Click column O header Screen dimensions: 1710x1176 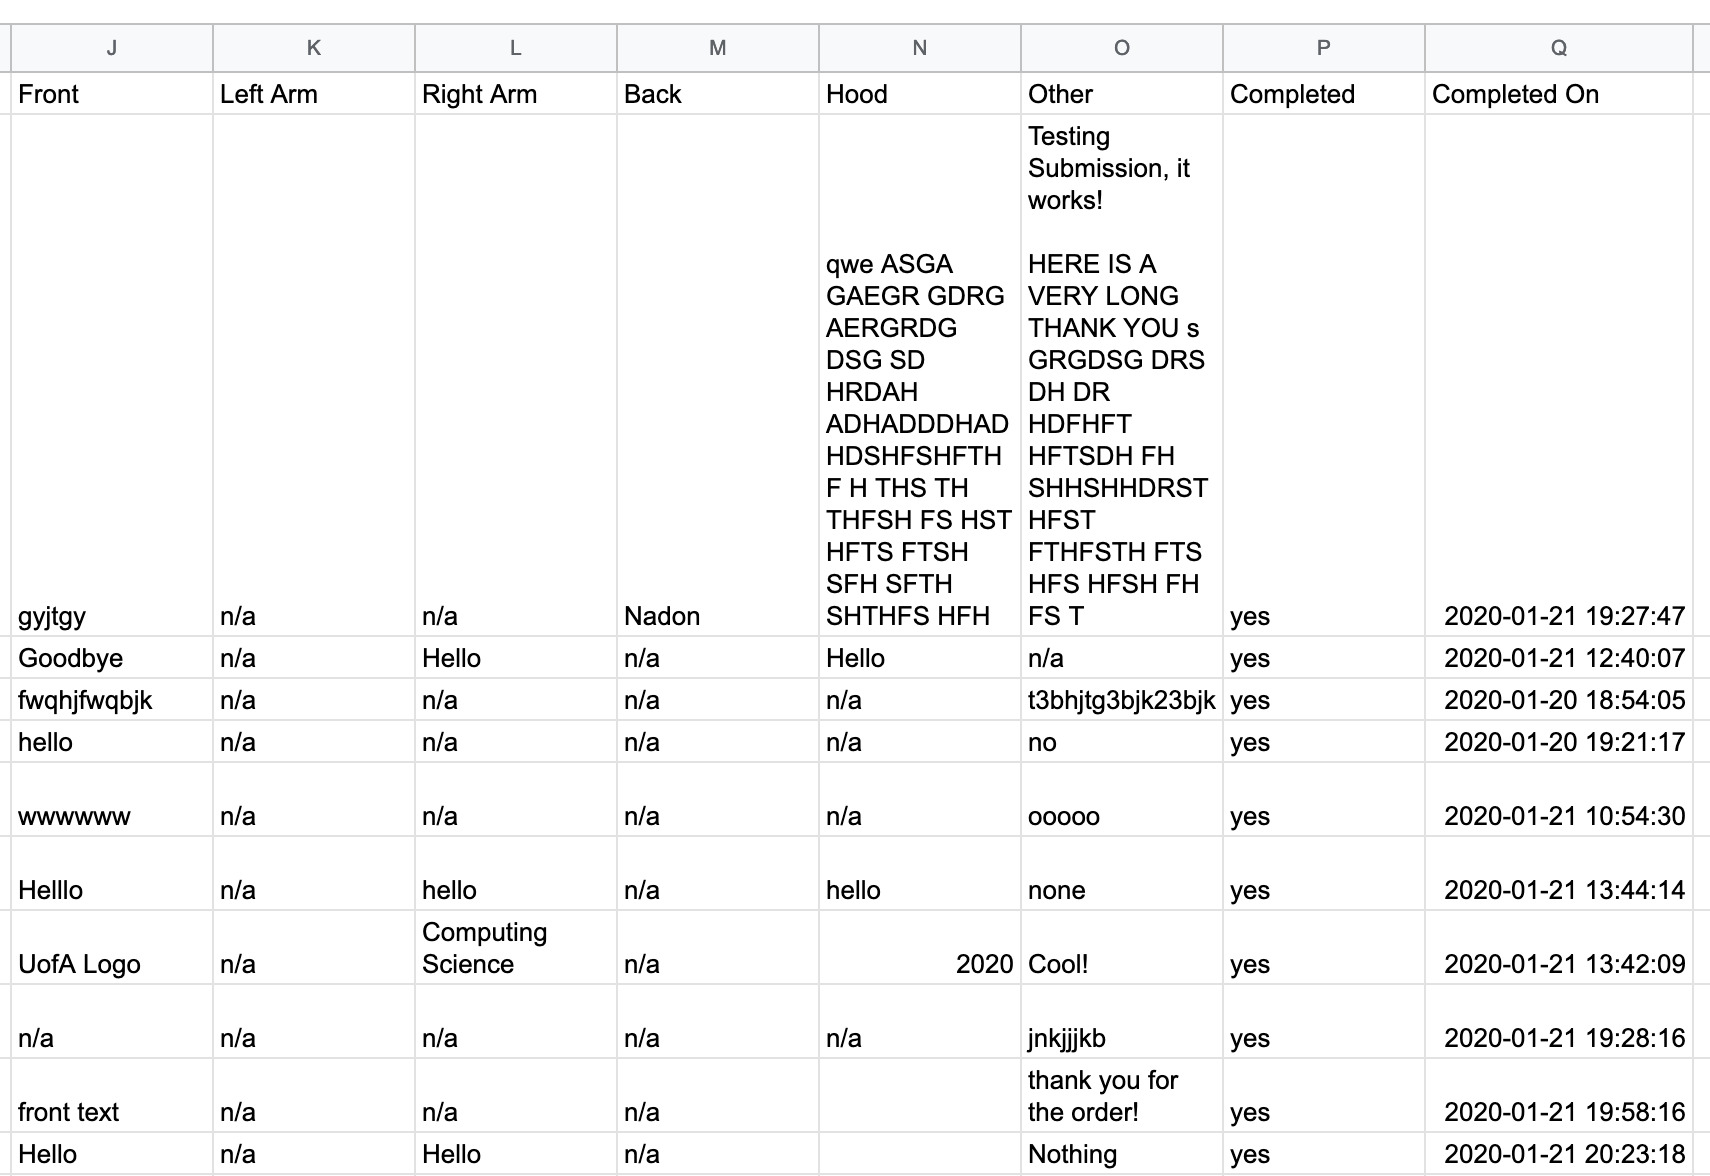pyautogui.click(x=1122, y=48)
